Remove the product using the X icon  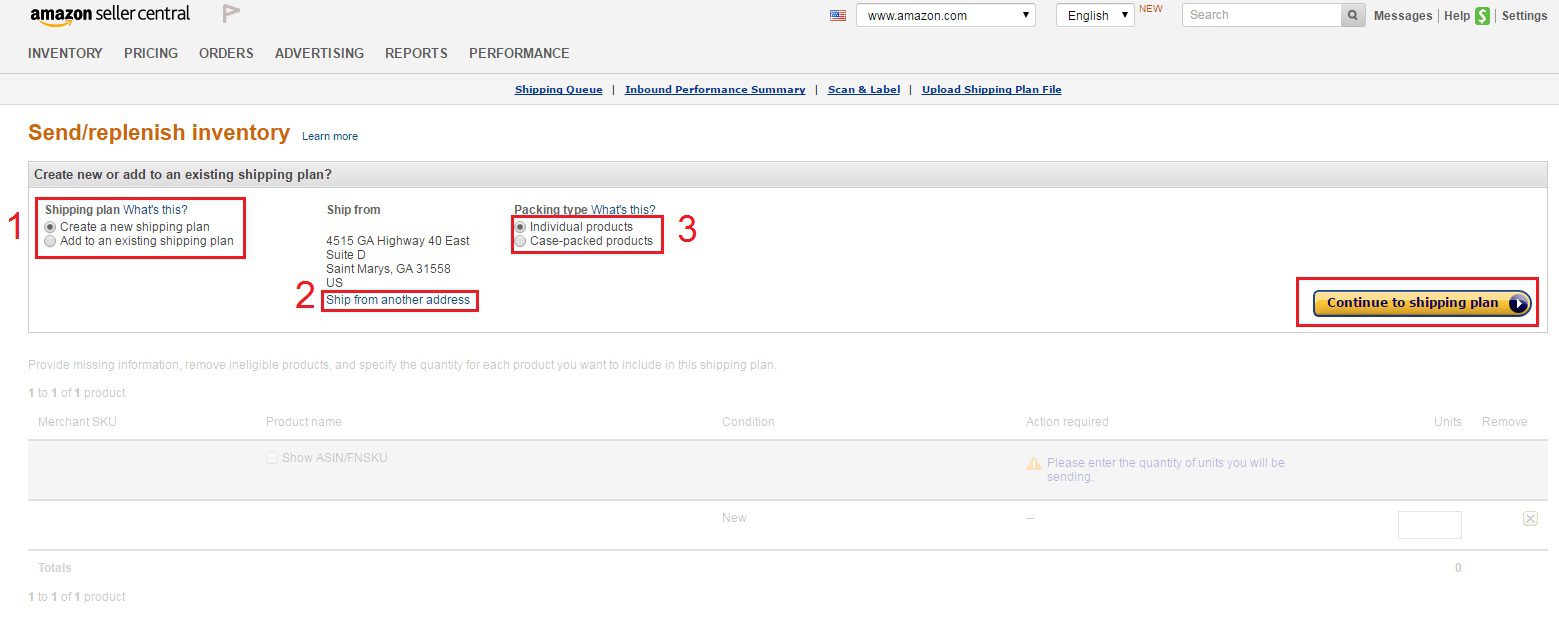point(1530,518)
